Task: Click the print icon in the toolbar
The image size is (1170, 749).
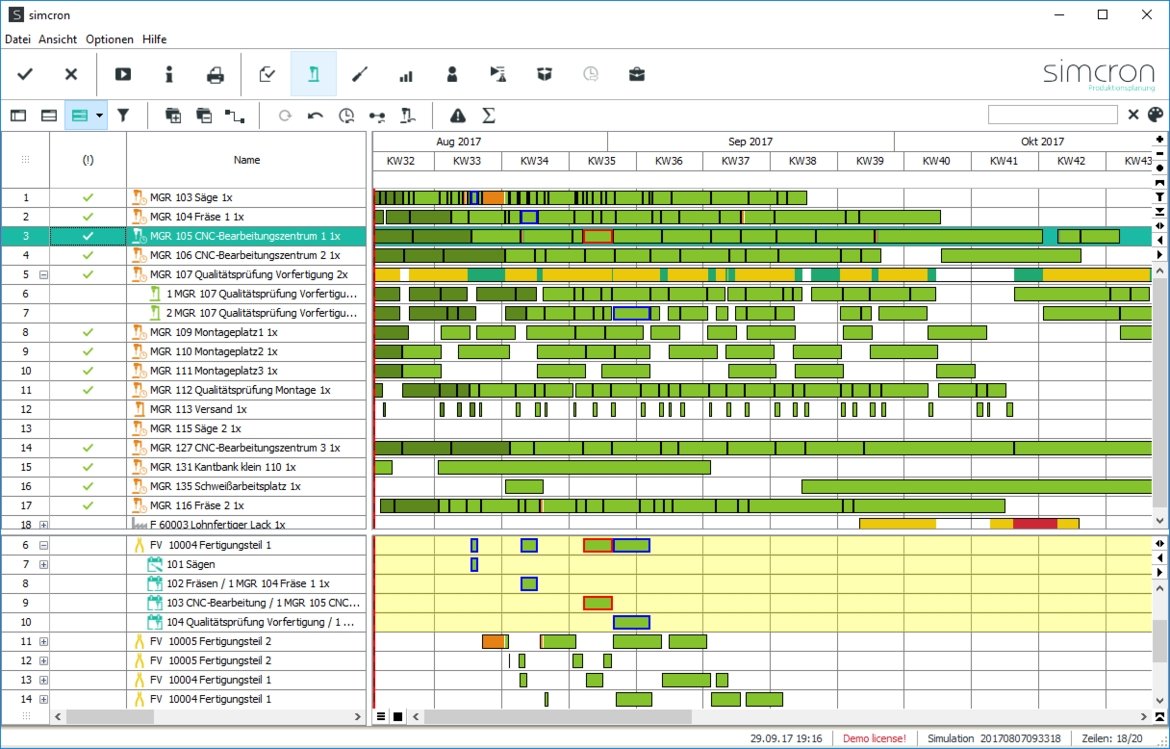Action: click(x=215, y=74)
